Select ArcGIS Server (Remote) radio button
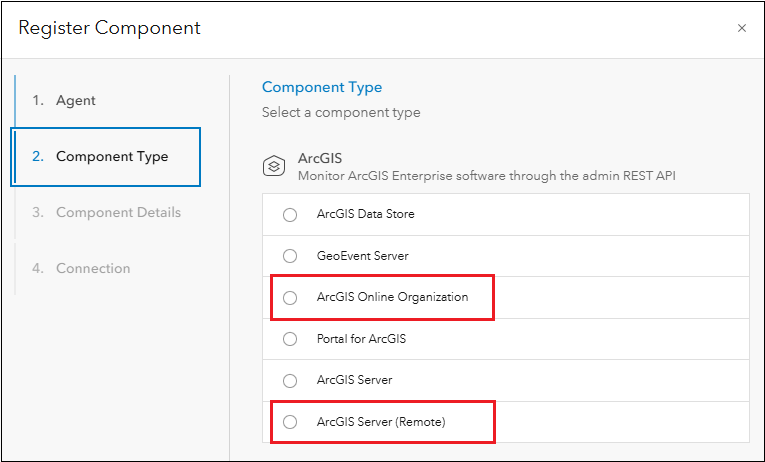Screen dimensions: 765x462 pos(290,422)
